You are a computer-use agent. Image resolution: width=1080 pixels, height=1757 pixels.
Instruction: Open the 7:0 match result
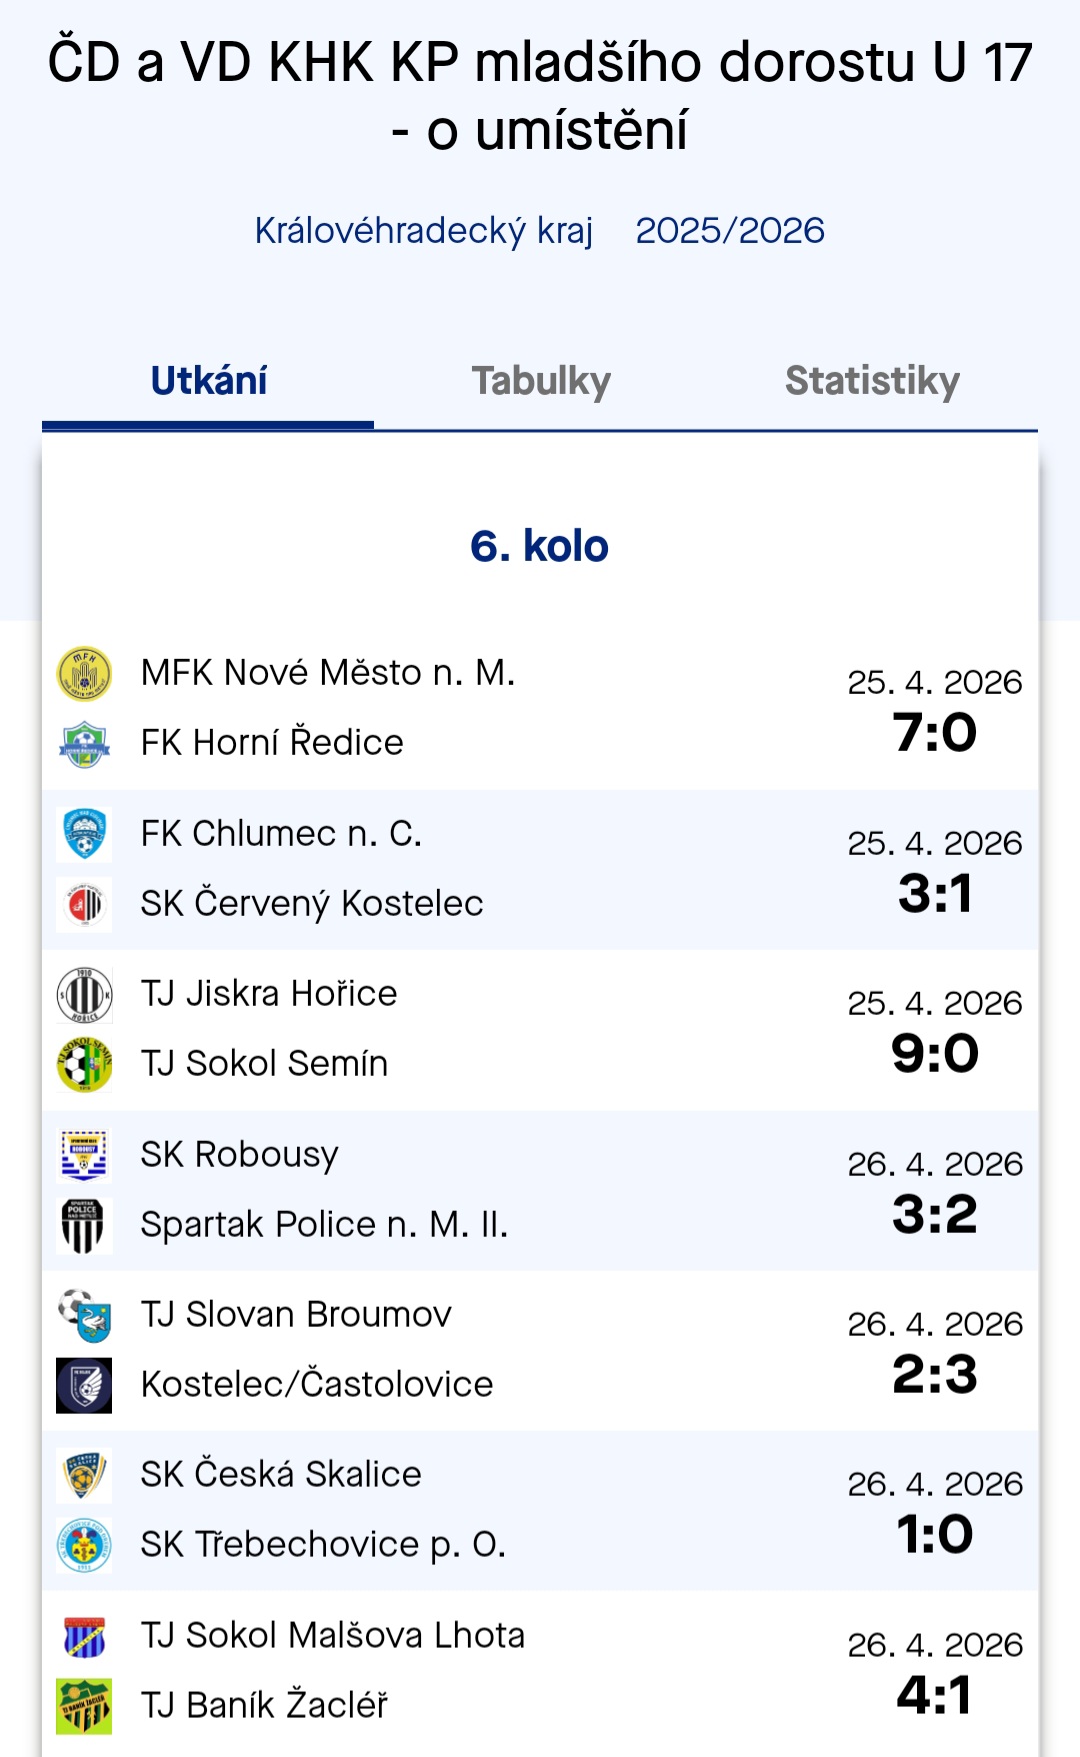(x=935, y=732)
